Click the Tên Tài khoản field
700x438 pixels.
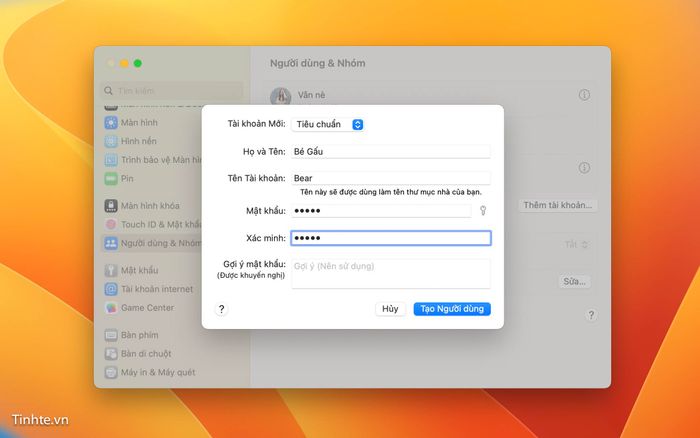(391, 178)
